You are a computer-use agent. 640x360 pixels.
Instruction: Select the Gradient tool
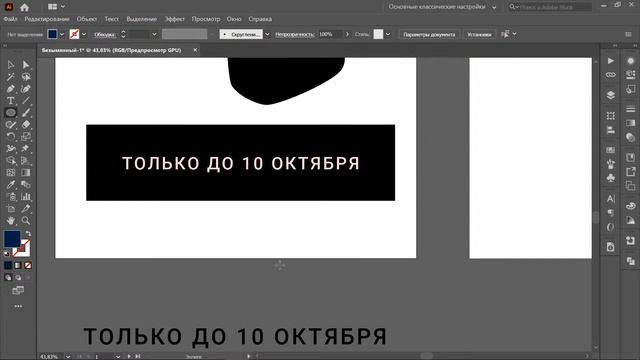click(26, 173)
